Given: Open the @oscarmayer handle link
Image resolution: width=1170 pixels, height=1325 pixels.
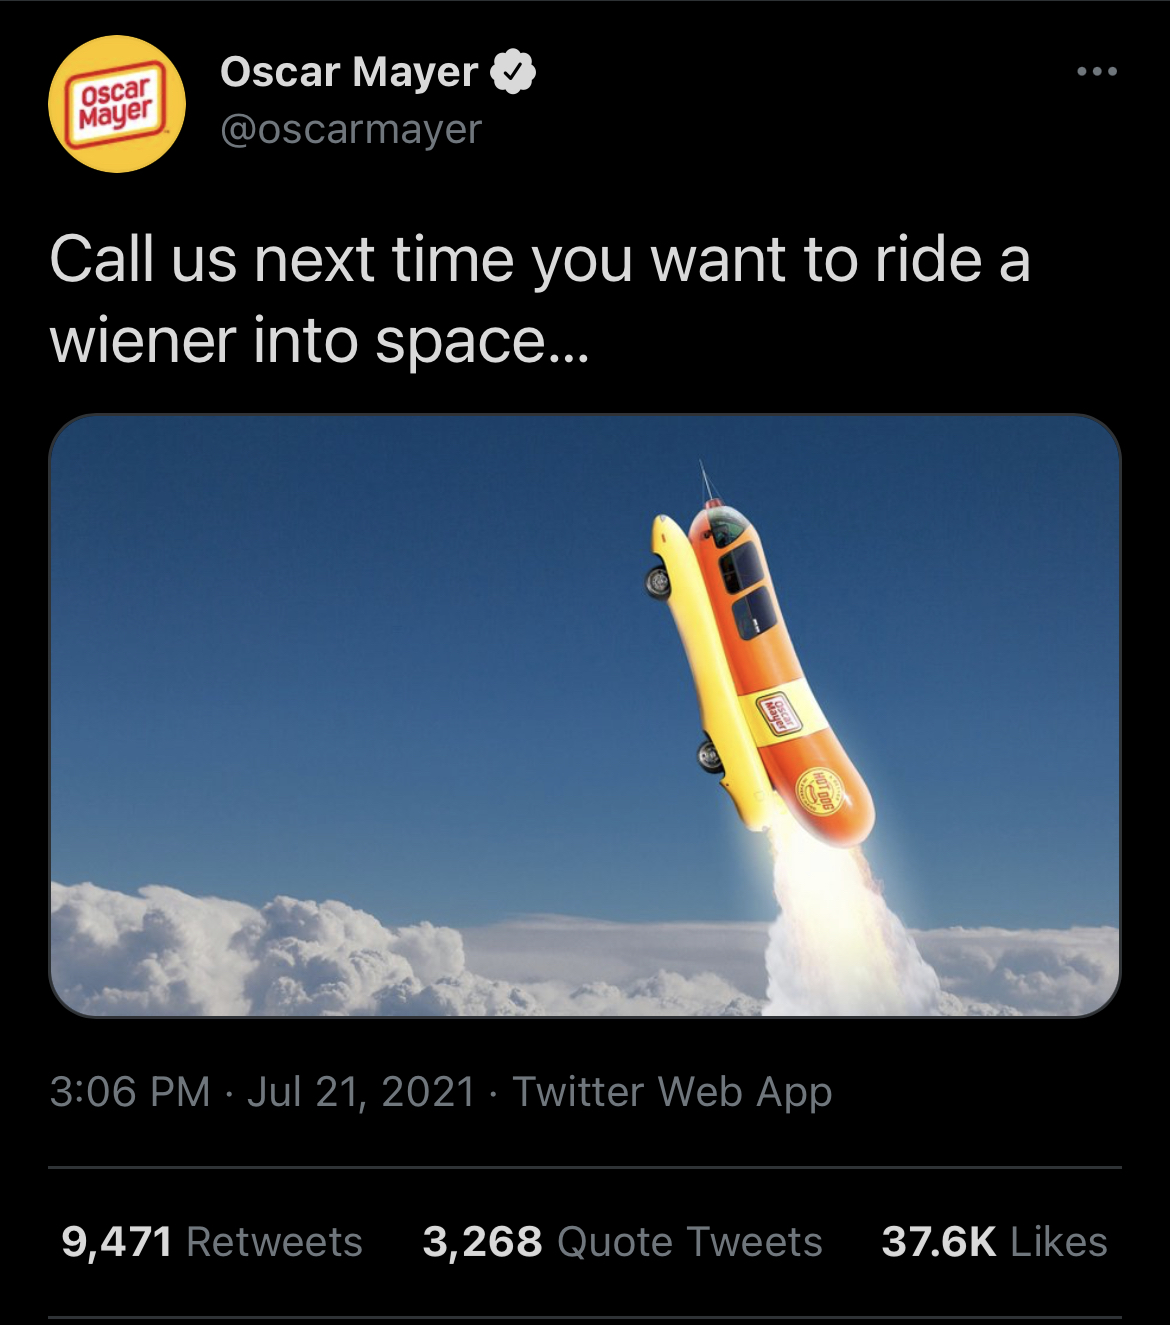Looking at the screenshot, I should pos(350,129).
